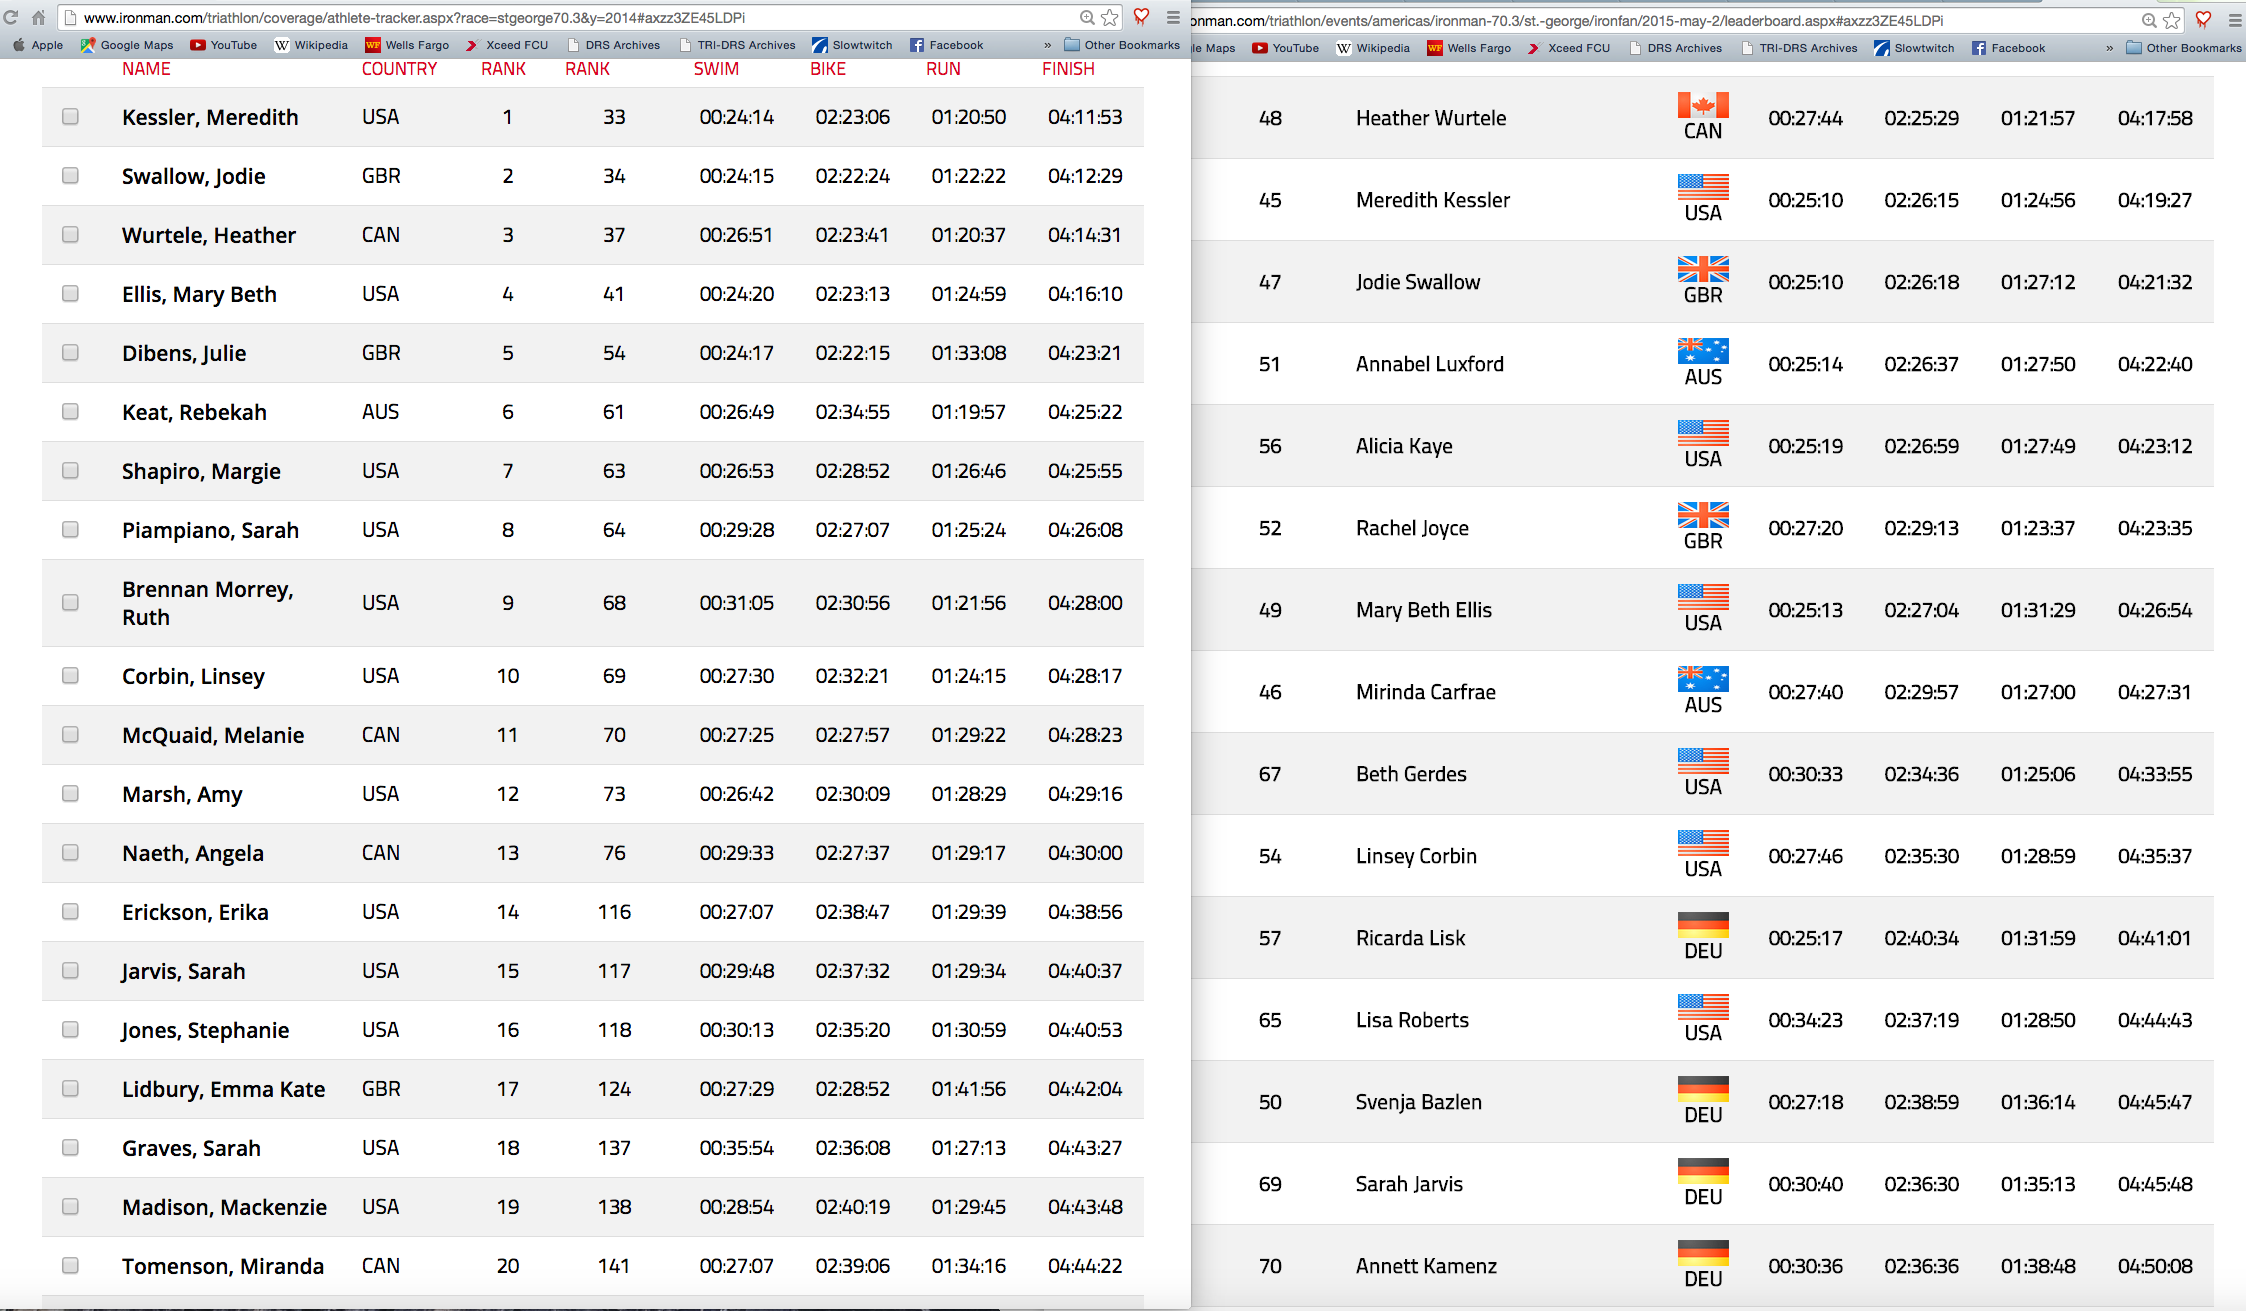Open Chrome hamburger menu in left browser
Screen dimensions: 2246x1311
point(1173,17)
